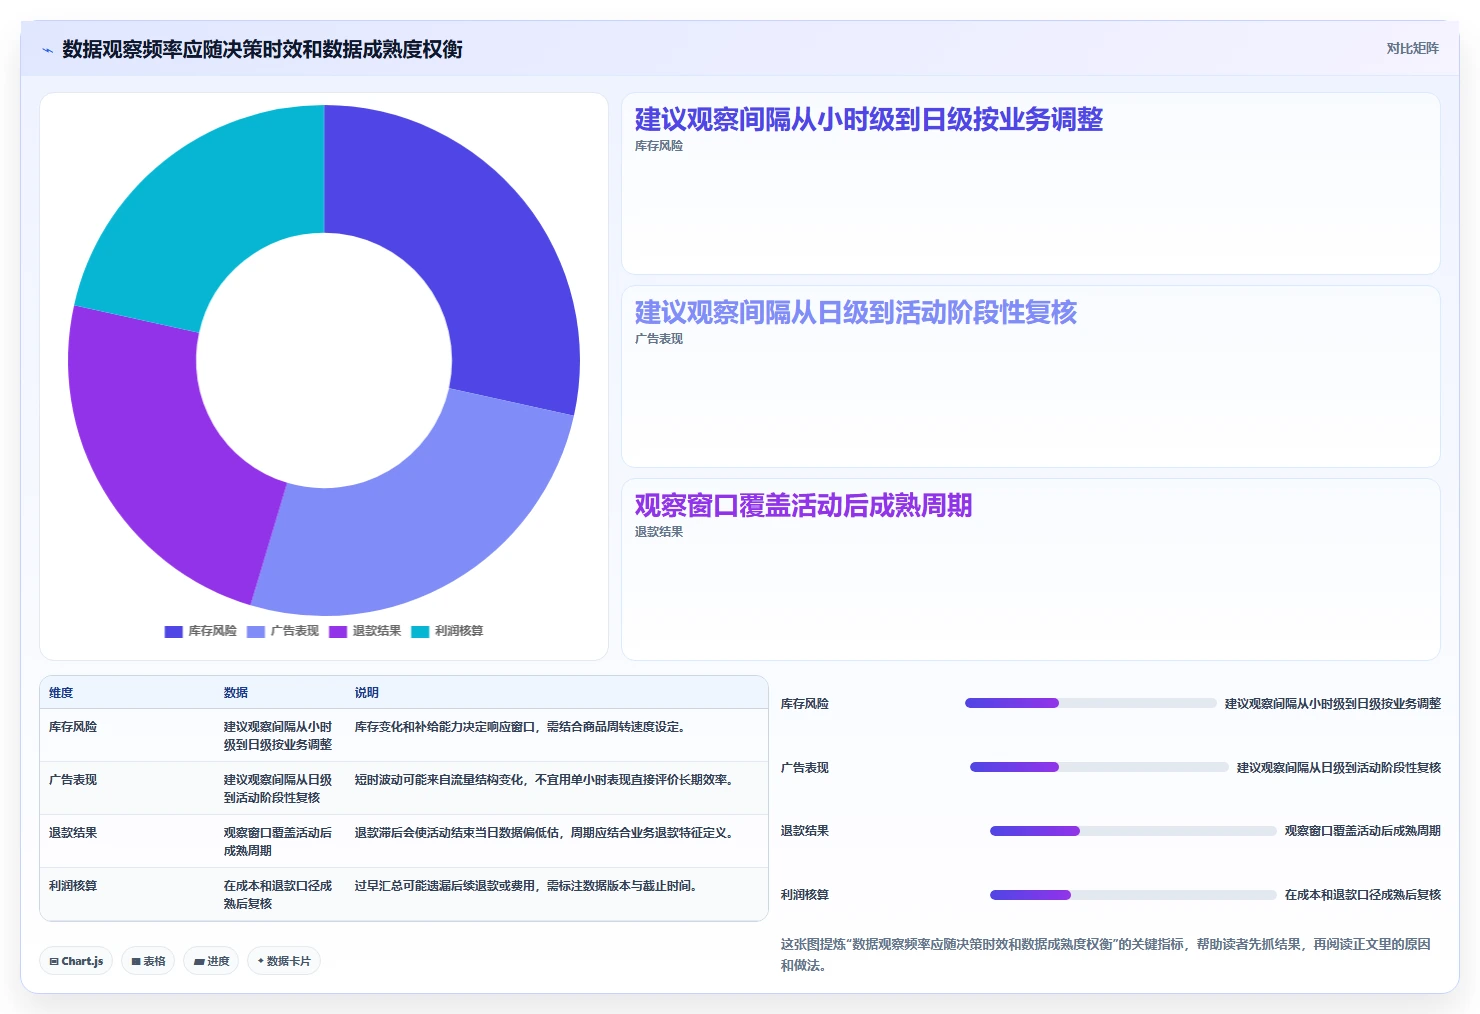The width and height of the screenshot is (1480, 1014).
Task: Click the Chart.js tag chip
Action: [x=76, y=961]
